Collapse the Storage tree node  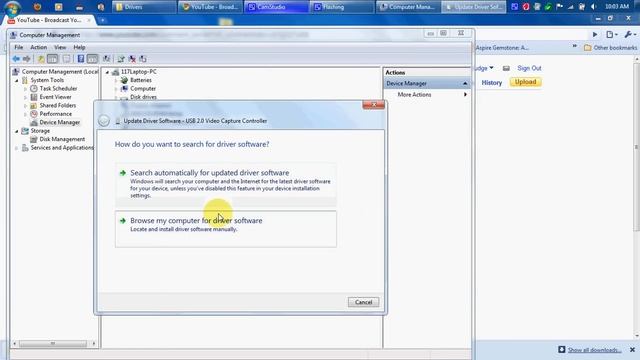coord(17,131)
